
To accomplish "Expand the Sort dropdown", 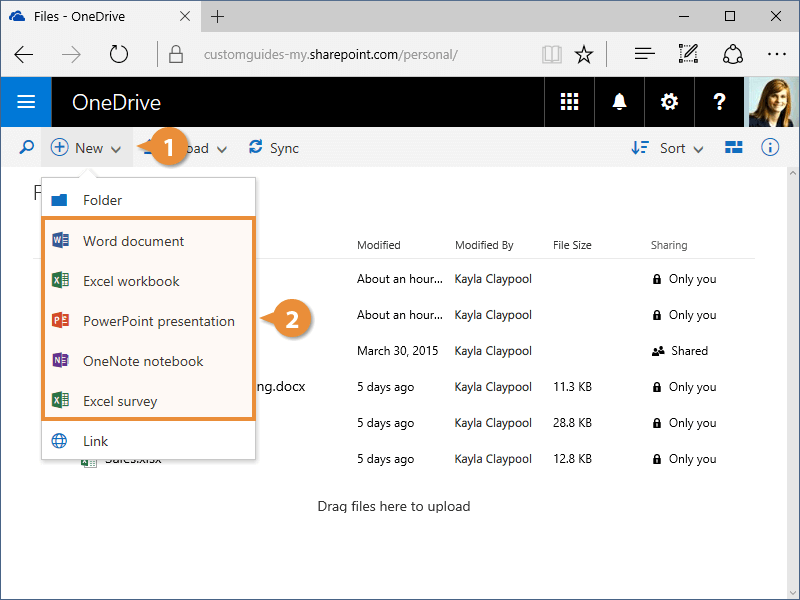I will [668, 148].
